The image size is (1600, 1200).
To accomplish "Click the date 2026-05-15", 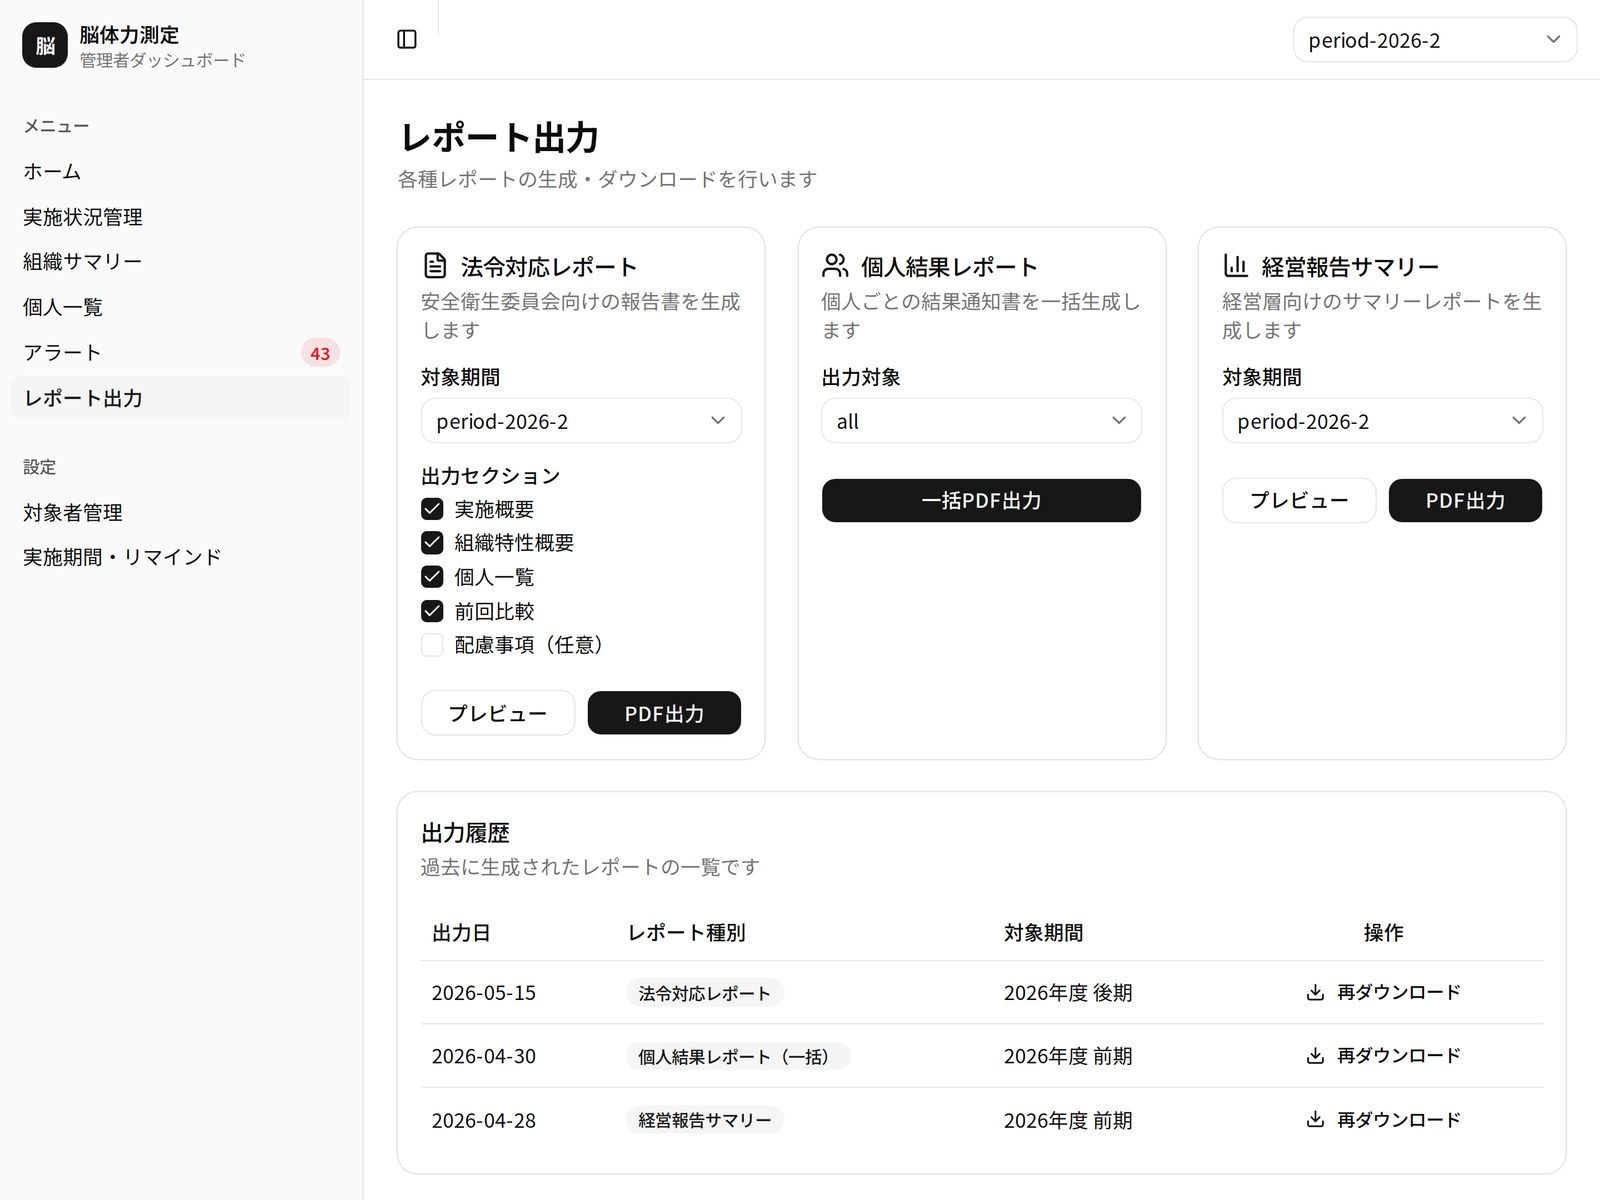I will [484, 993].
